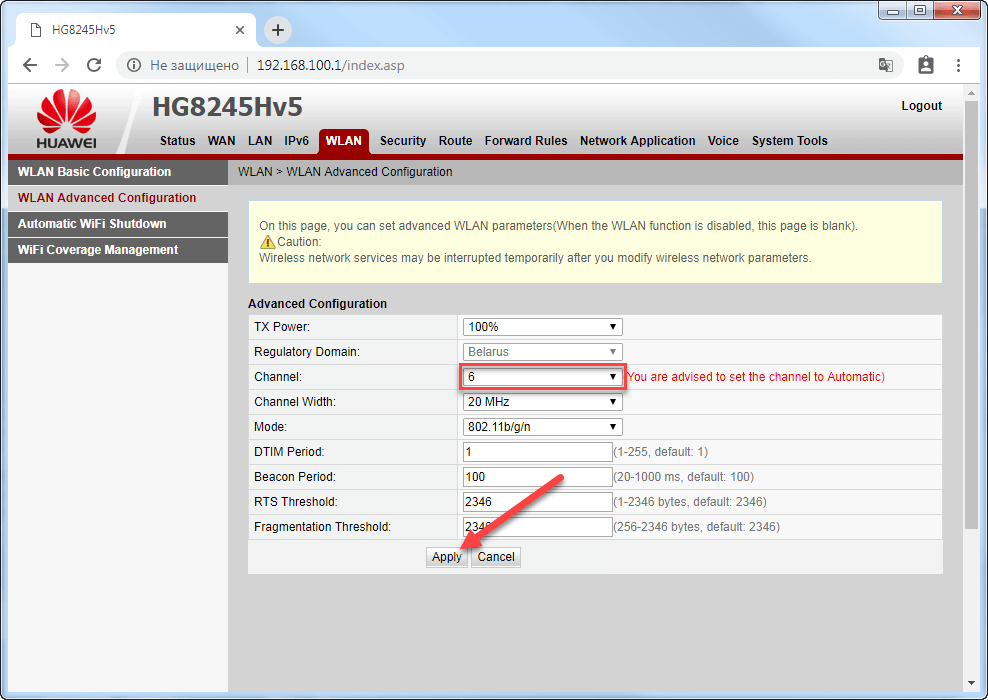Close the HG8245Hv5 browser tab

point(240,30)
